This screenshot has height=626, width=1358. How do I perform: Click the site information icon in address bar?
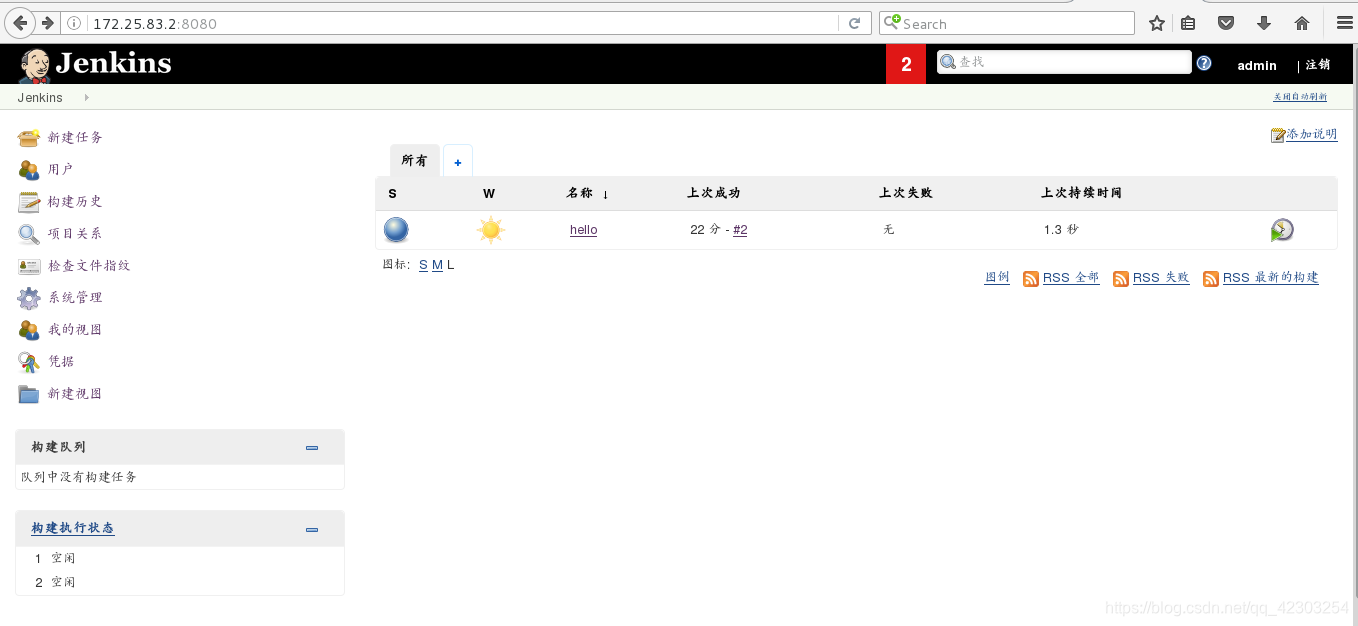pos(74,24)
